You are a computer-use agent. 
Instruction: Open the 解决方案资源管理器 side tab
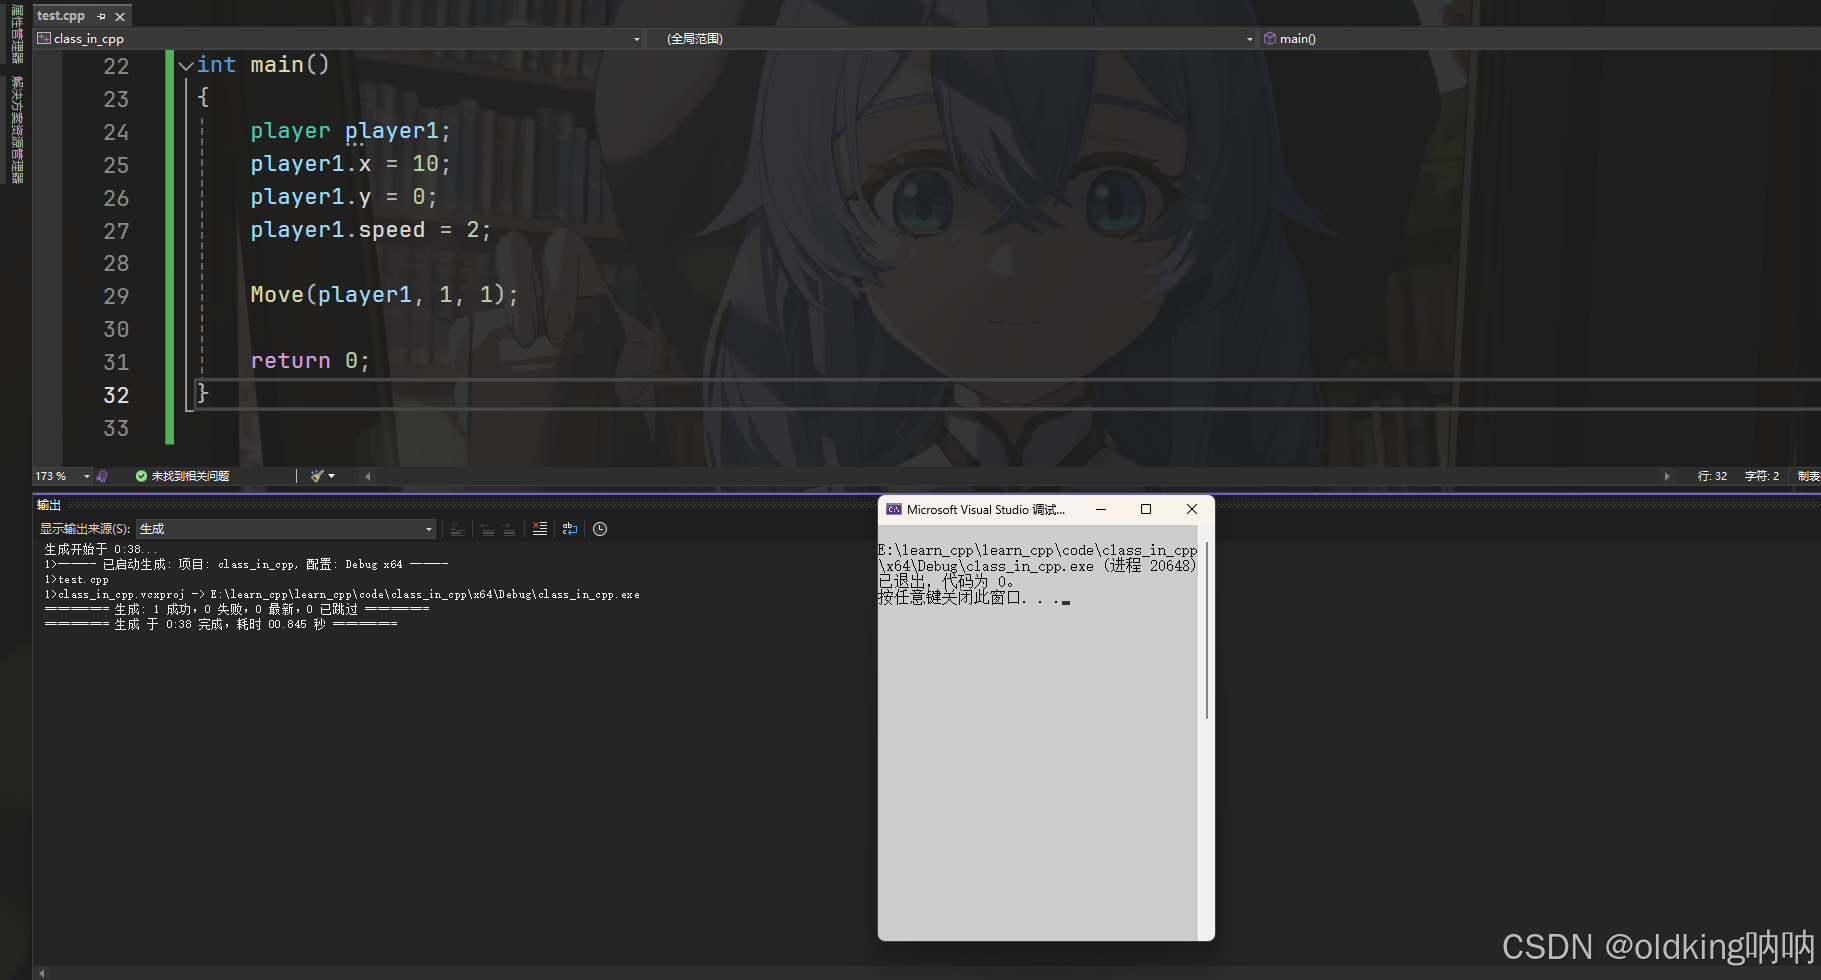point(16,130)
